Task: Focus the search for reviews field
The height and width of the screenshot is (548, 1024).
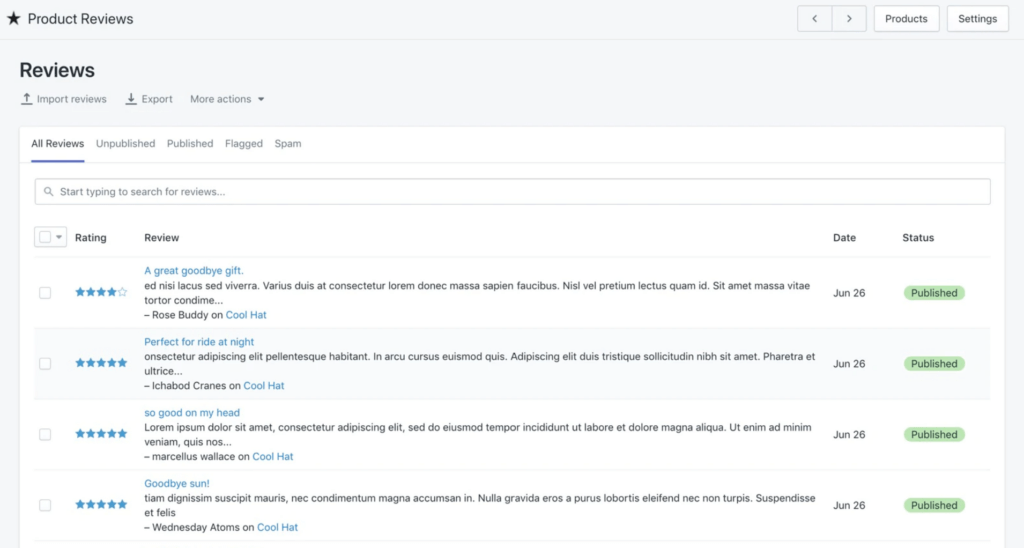Action: 513,191
